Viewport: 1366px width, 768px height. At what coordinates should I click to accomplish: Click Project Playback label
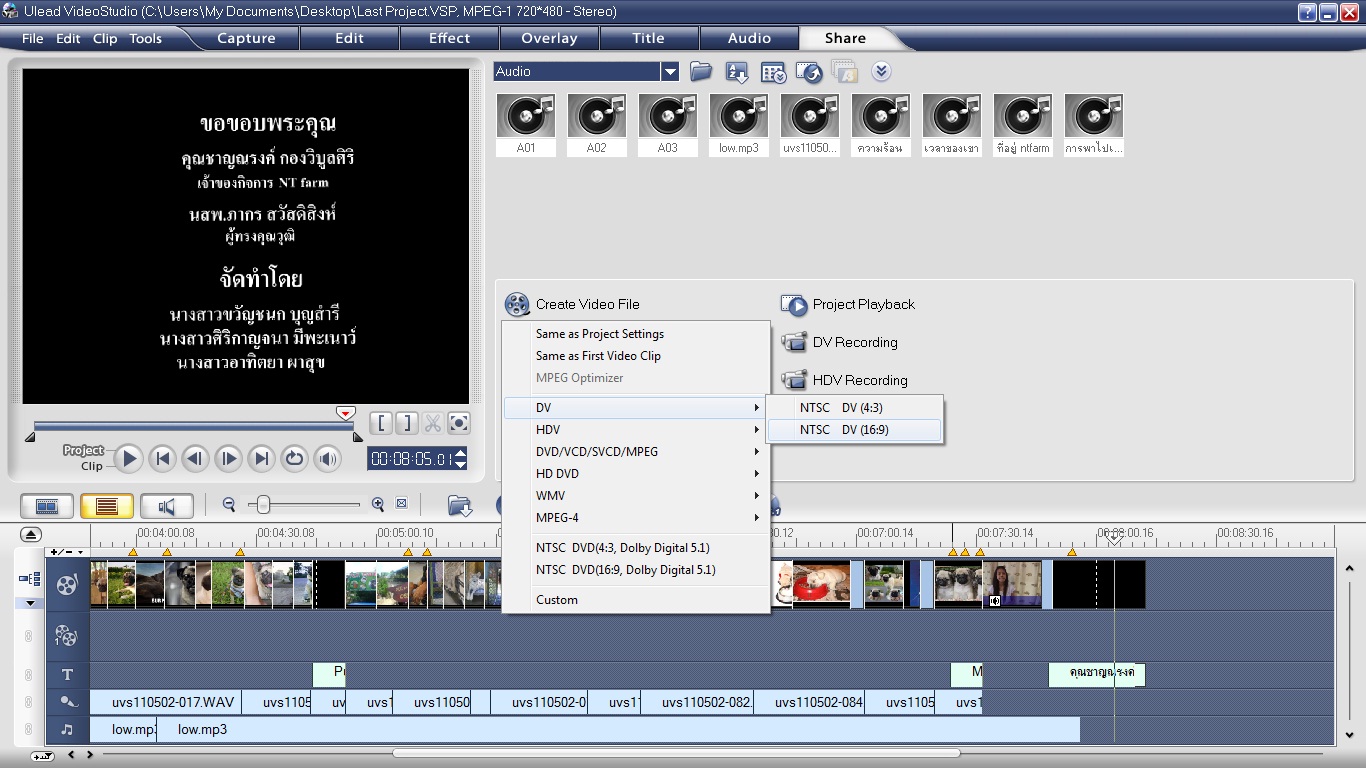pyautogui.click(x=864, y=305)
